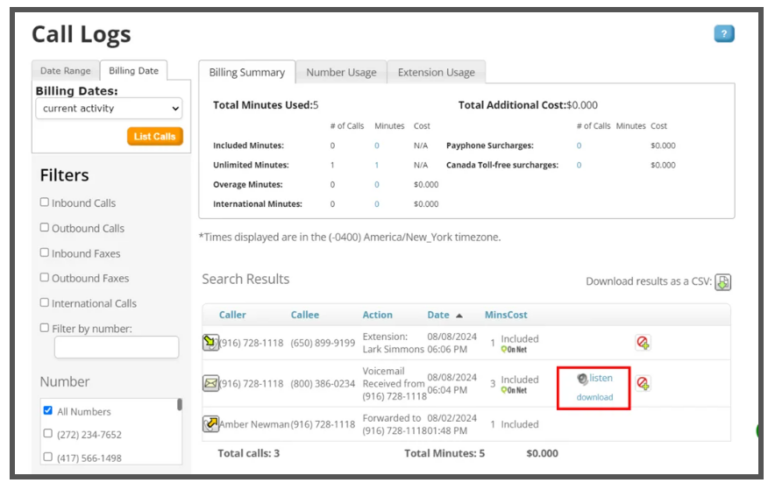The width and height of the screenshot is (768, 490).
Task: Click On Net indicator in Lark Simmons row
Action: click(514, 349)
